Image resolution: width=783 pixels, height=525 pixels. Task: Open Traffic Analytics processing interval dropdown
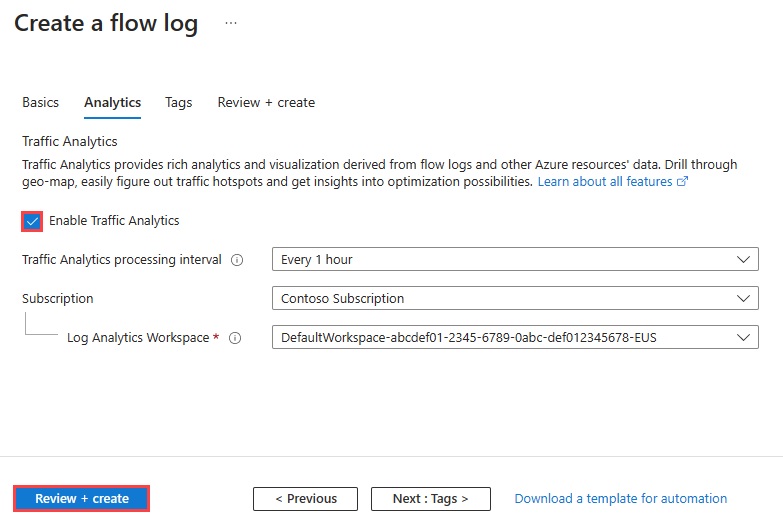(515, 260)
